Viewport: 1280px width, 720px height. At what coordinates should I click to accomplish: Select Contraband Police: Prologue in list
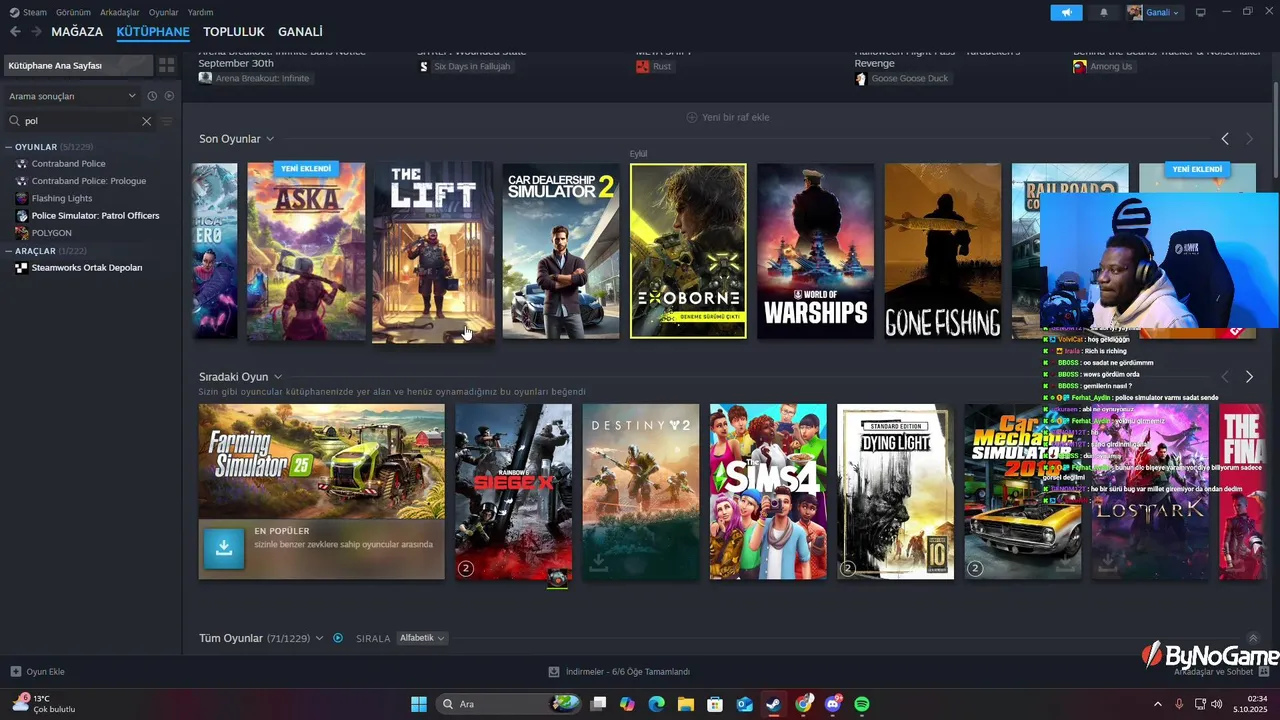[x=91, y=181]
